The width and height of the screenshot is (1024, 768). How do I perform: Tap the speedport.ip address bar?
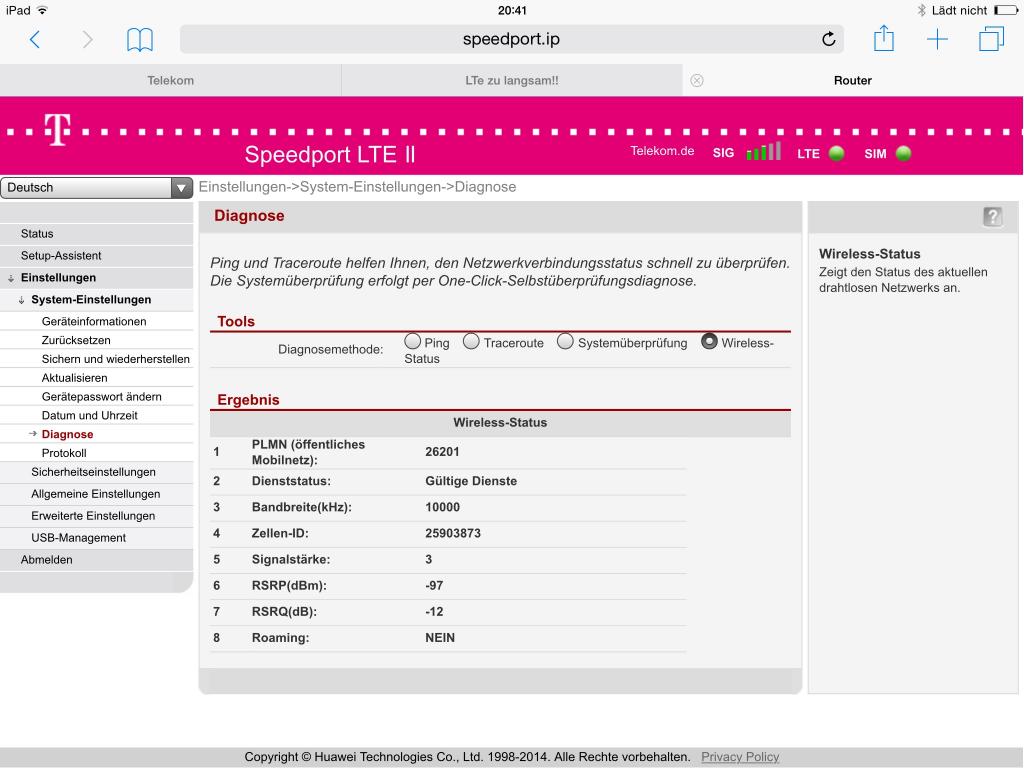[511, 39]
